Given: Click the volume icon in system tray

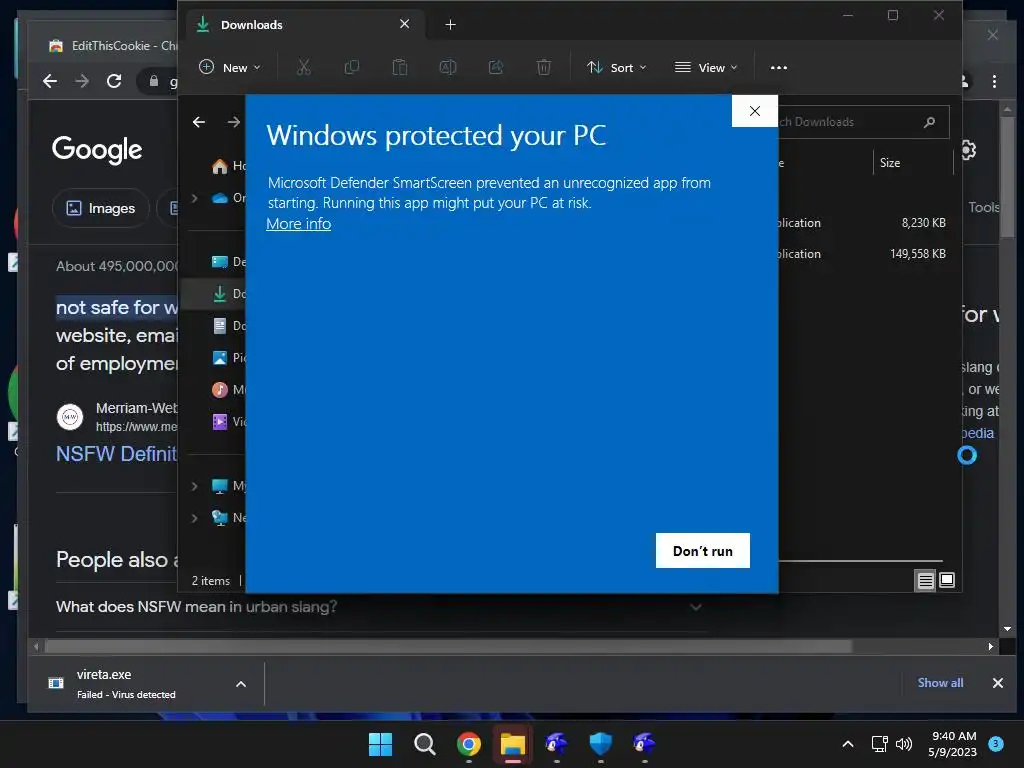Looking at the screenshot, I should (x=904, y=744).
